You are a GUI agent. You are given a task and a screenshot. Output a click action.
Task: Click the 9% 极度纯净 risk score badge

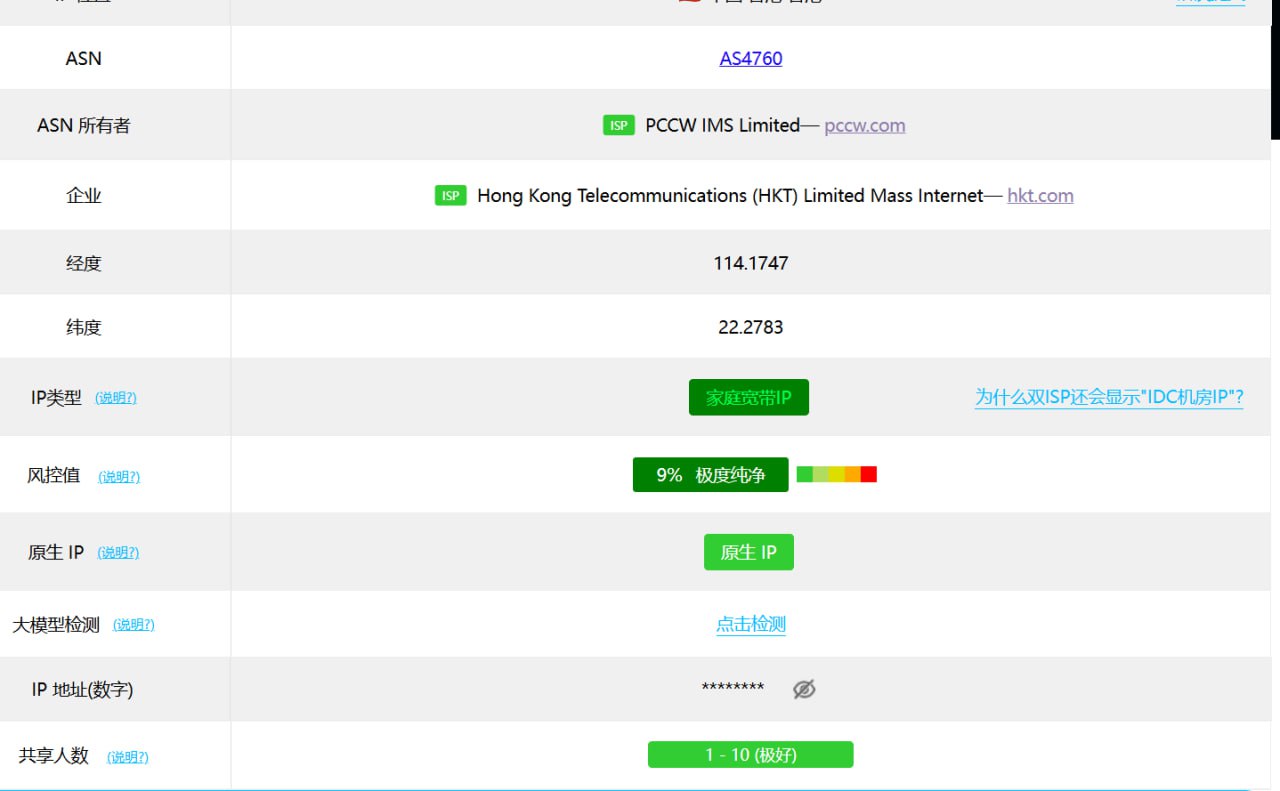(x=711, y=475)
